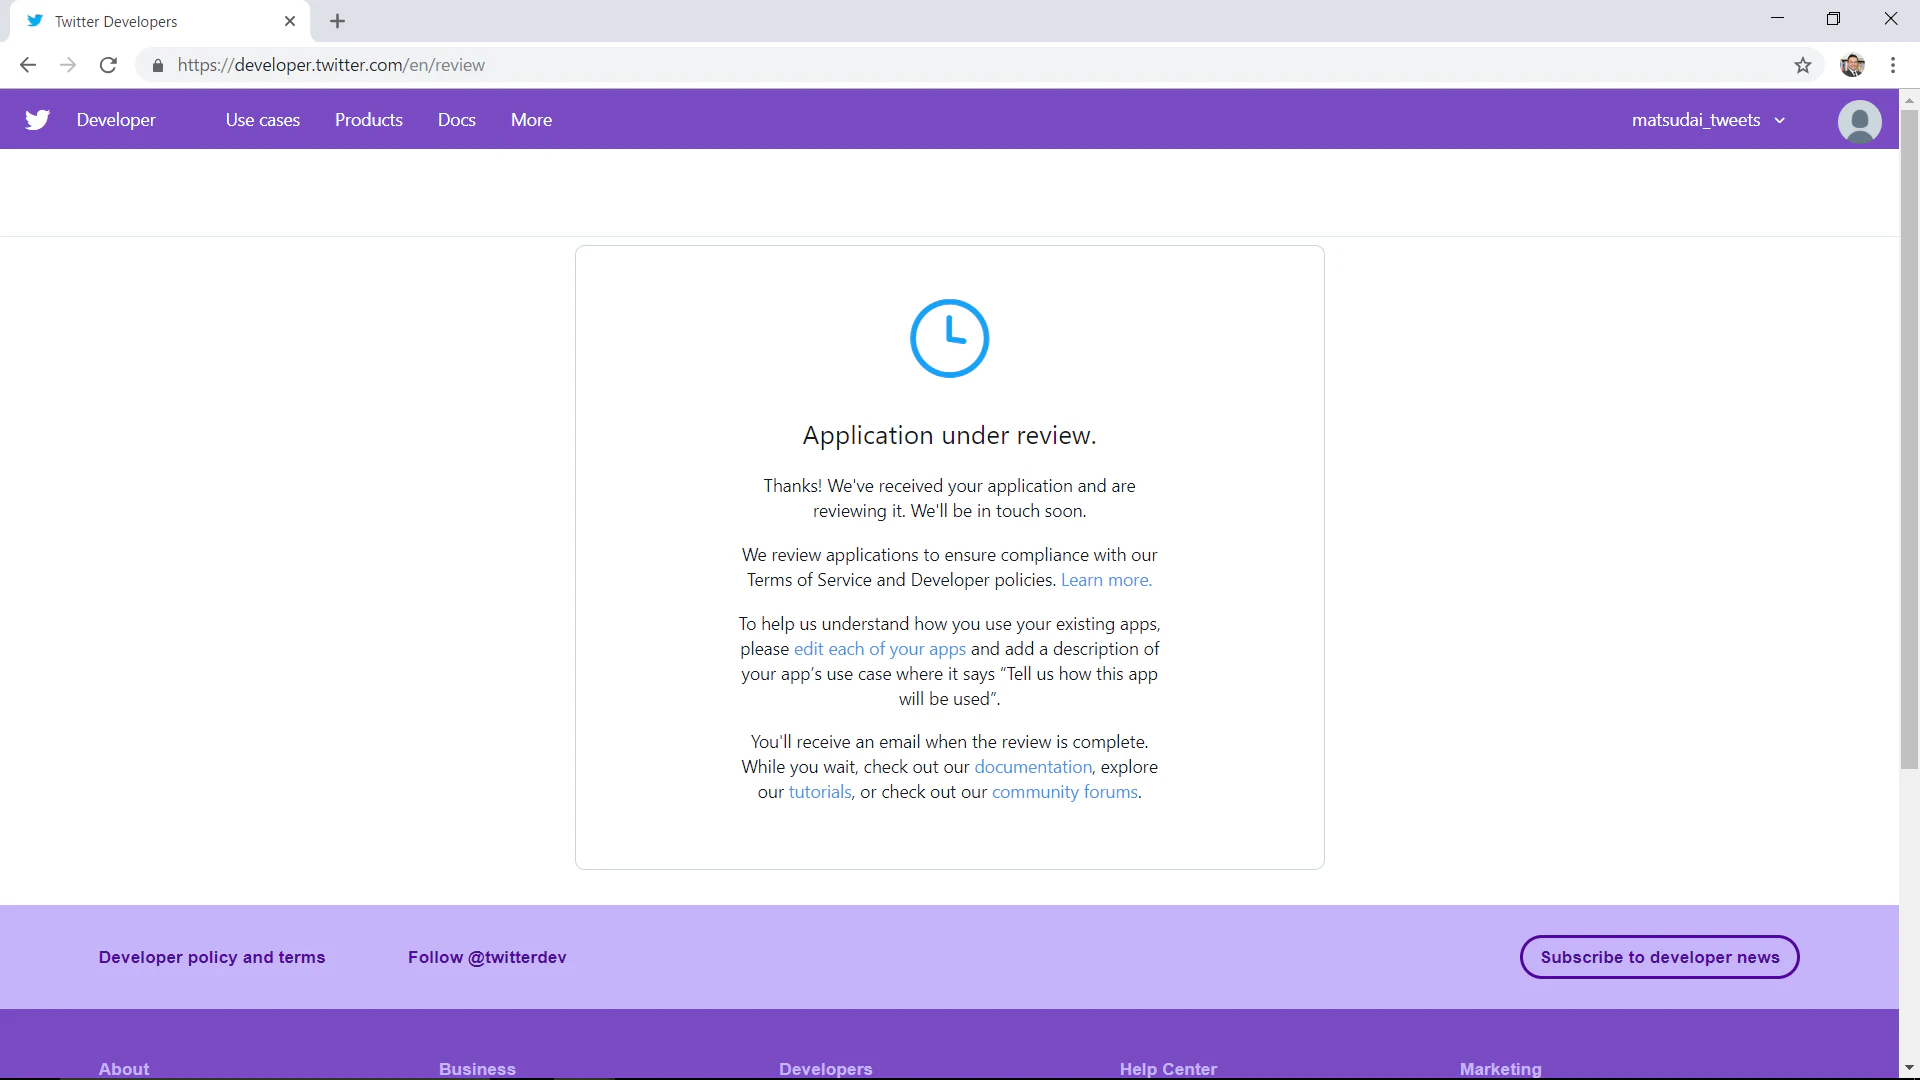Click Subscribe to developer news button
This screenshot has height=1080, width=1920.
(x=1660, y=957)
